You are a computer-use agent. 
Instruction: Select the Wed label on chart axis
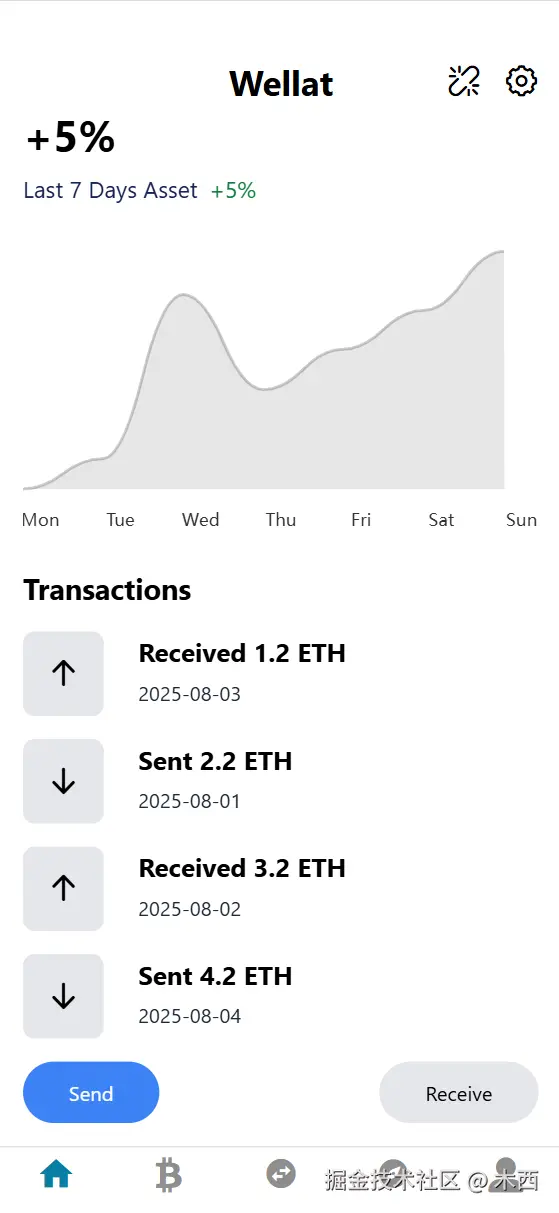tap(201, 520)
